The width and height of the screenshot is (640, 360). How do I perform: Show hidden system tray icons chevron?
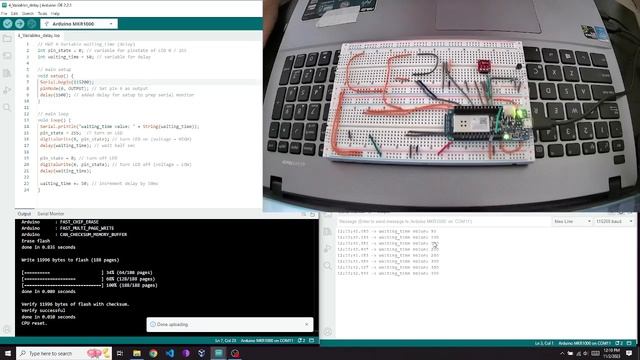point(562,353)
